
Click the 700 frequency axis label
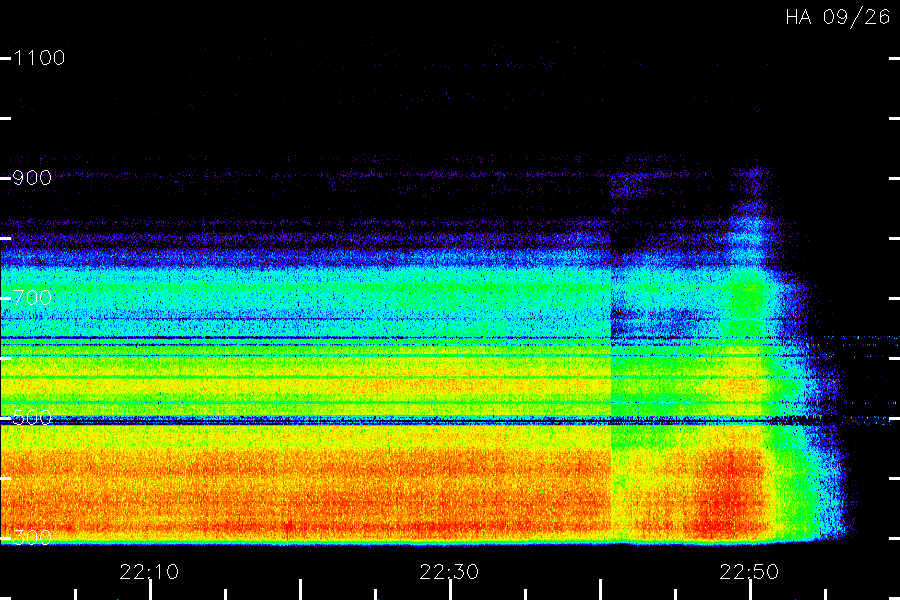(32, 298)
